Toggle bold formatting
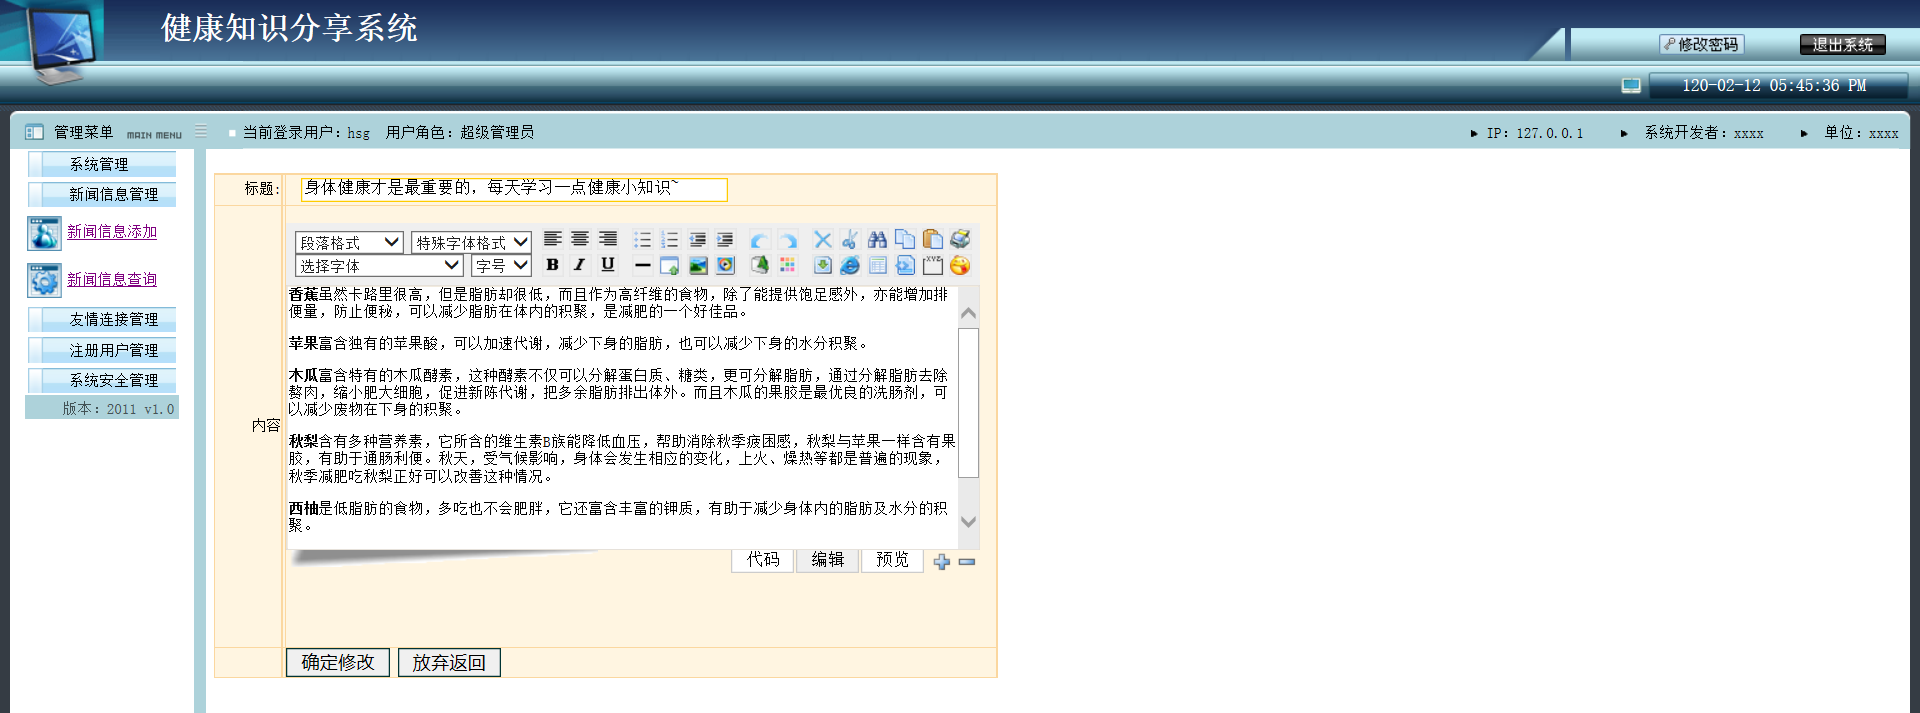Viewport: 1920px width, 713px height. tap(552, 265)
